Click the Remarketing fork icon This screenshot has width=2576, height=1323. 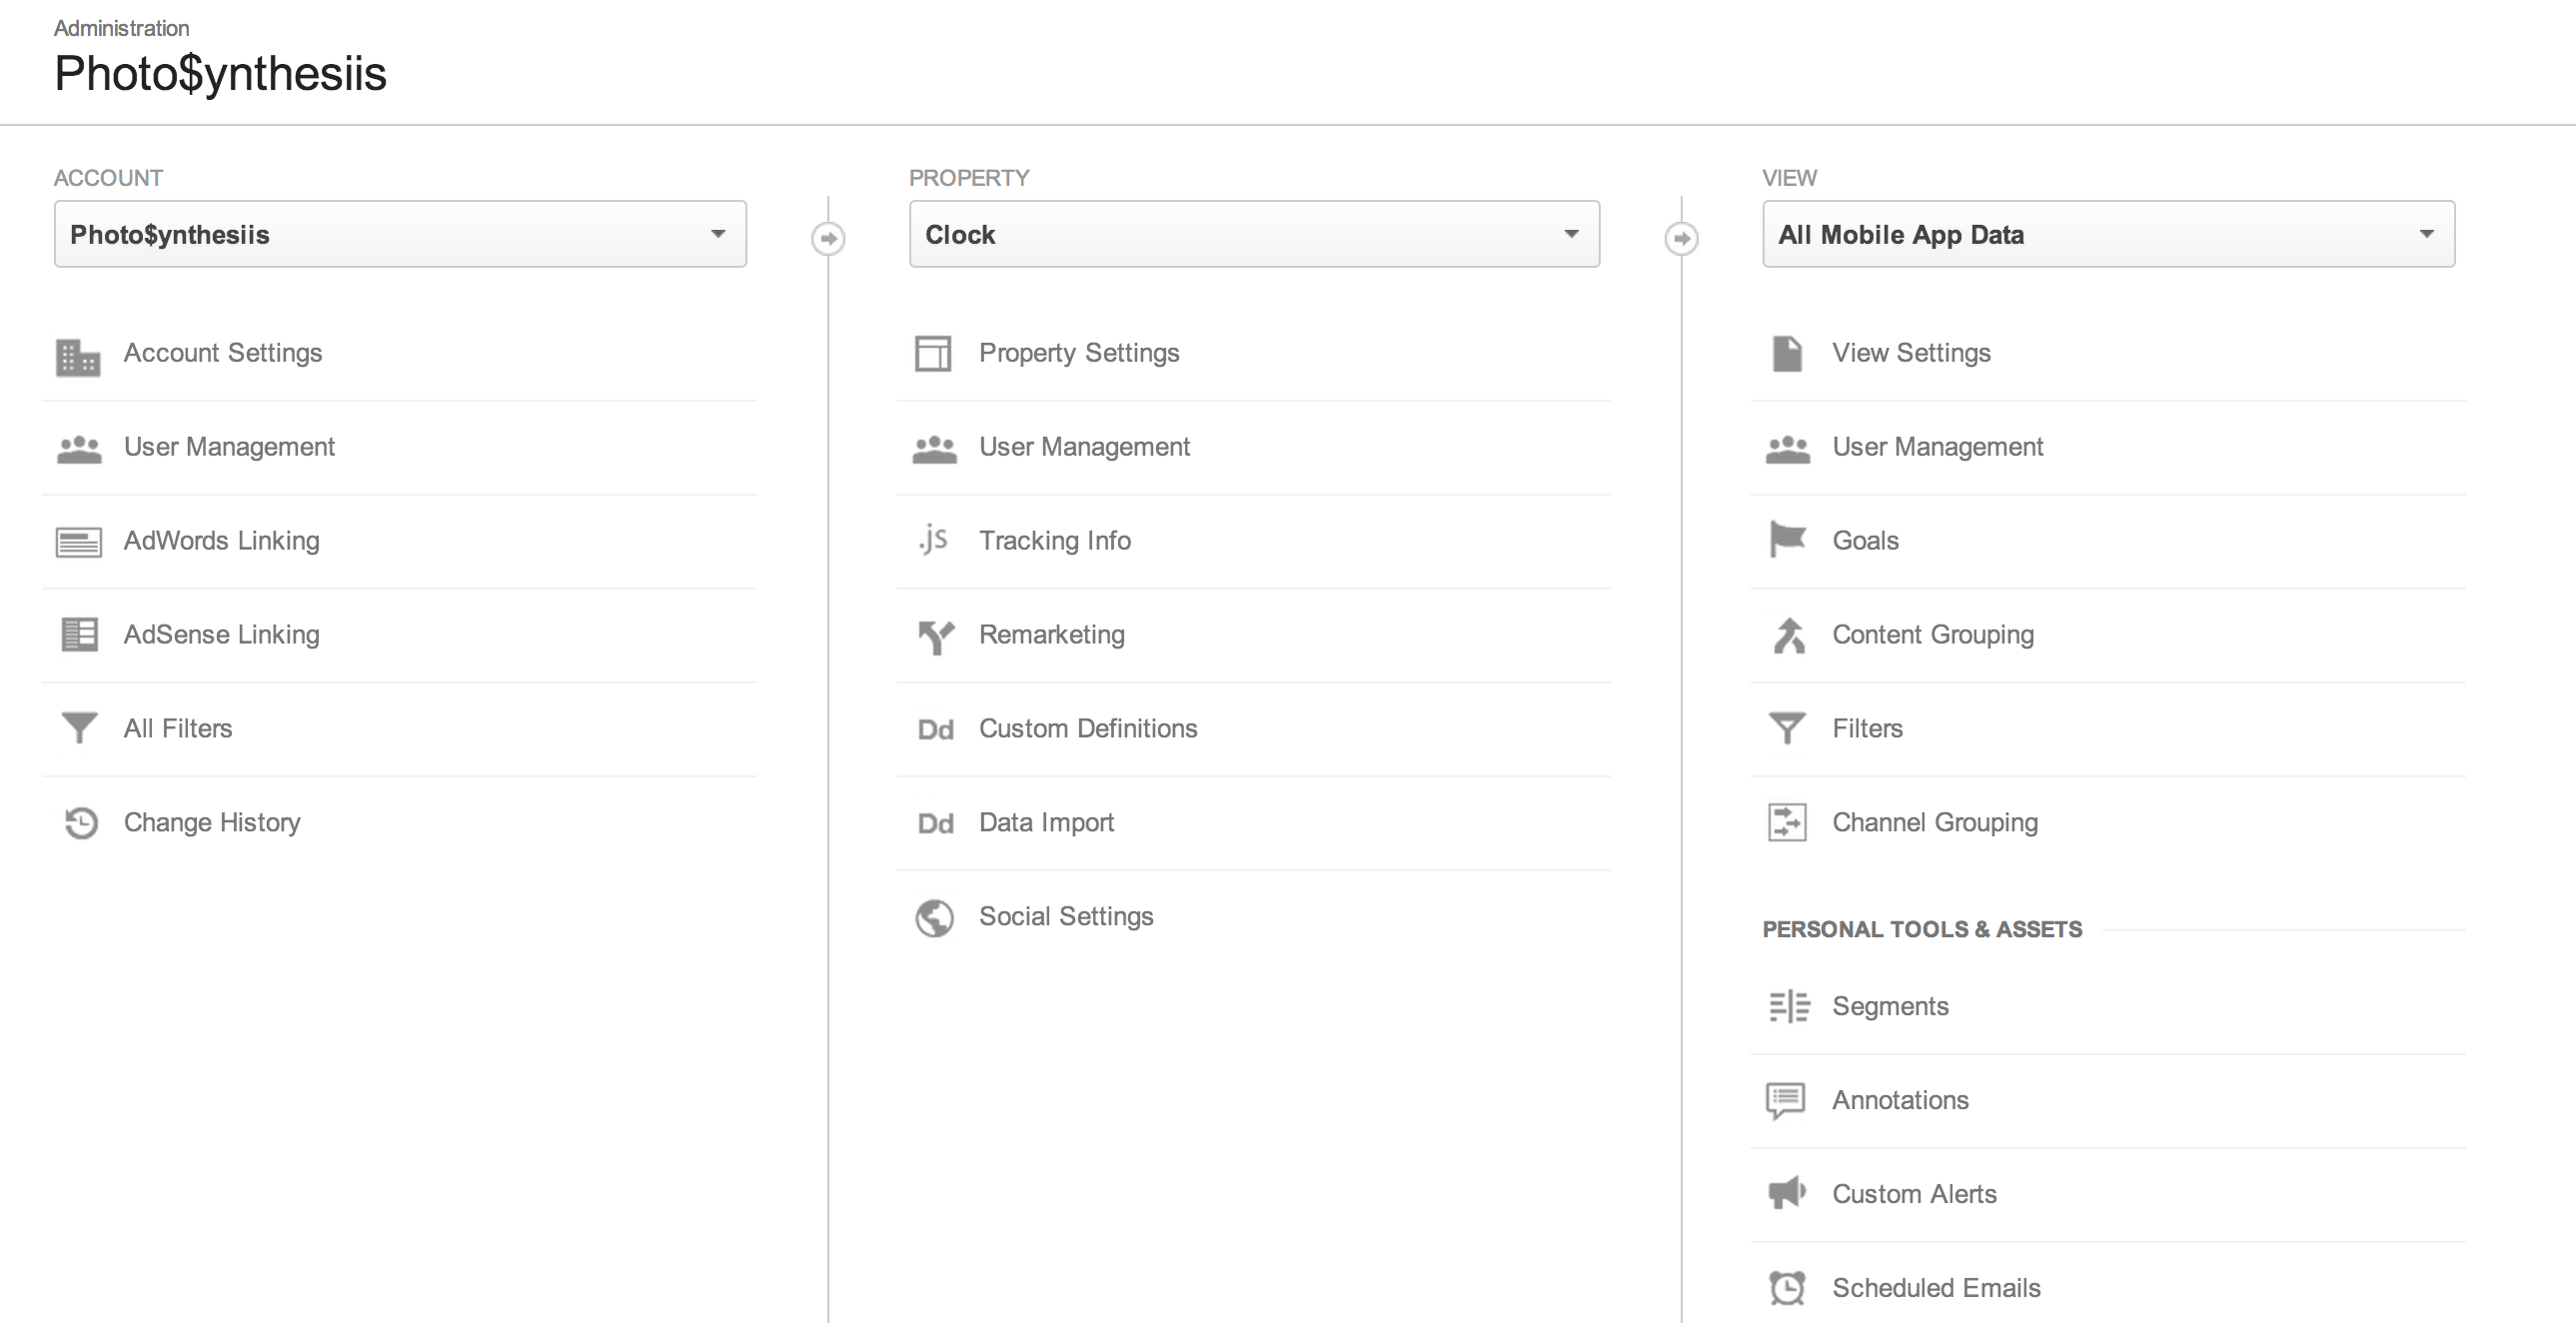[935, 636]
